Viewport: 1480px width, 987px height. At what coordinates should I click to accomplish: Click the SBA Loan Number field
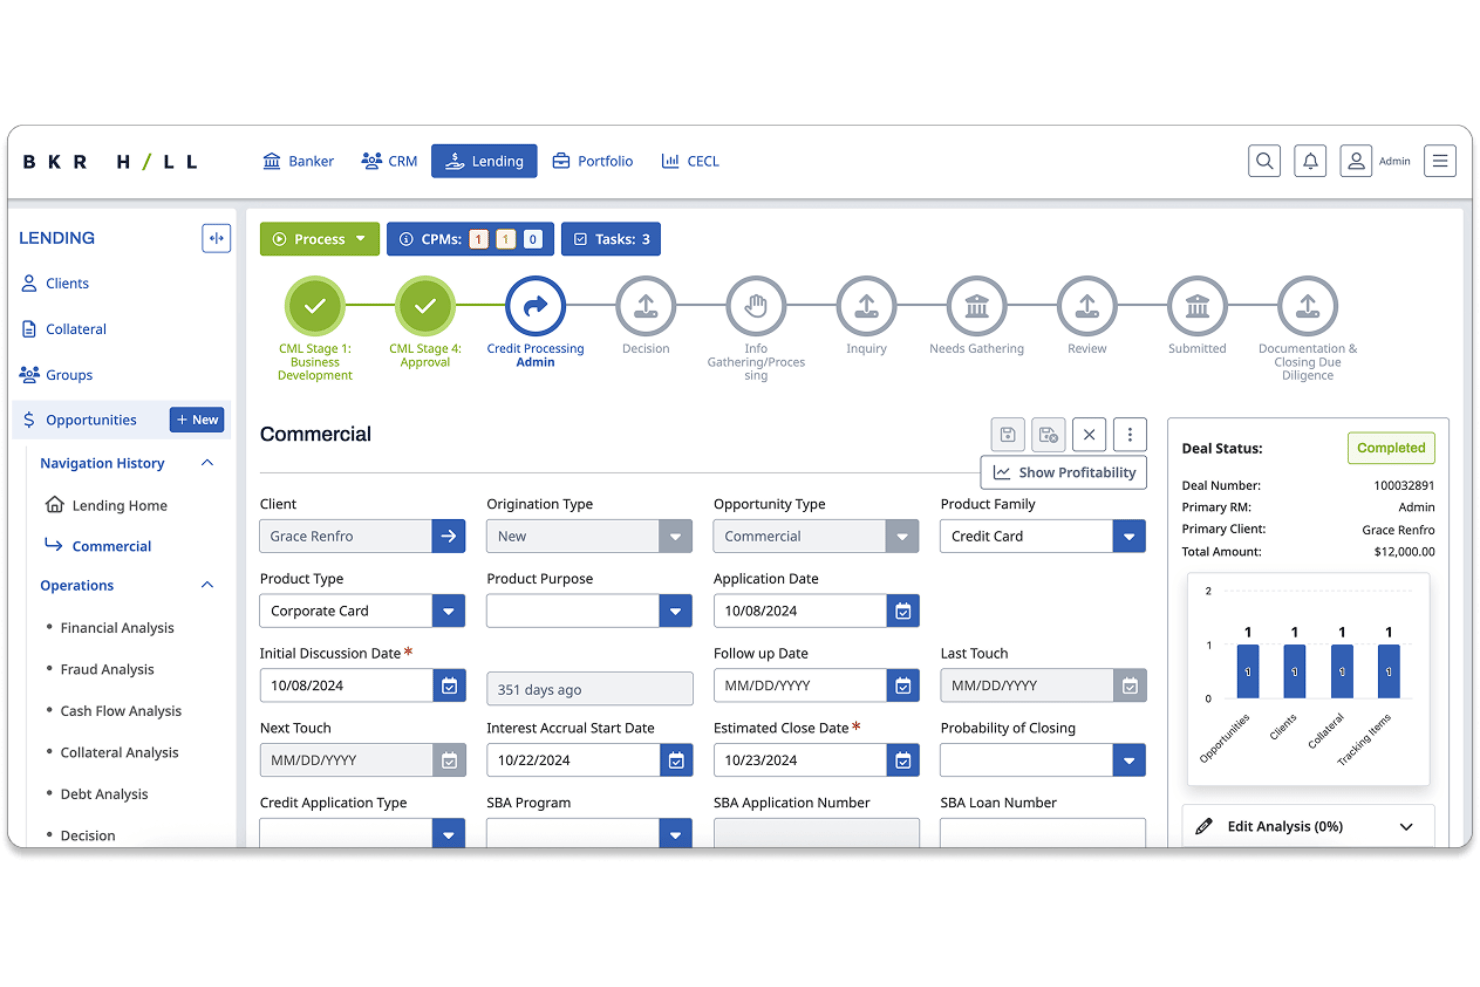(1043, 833)
